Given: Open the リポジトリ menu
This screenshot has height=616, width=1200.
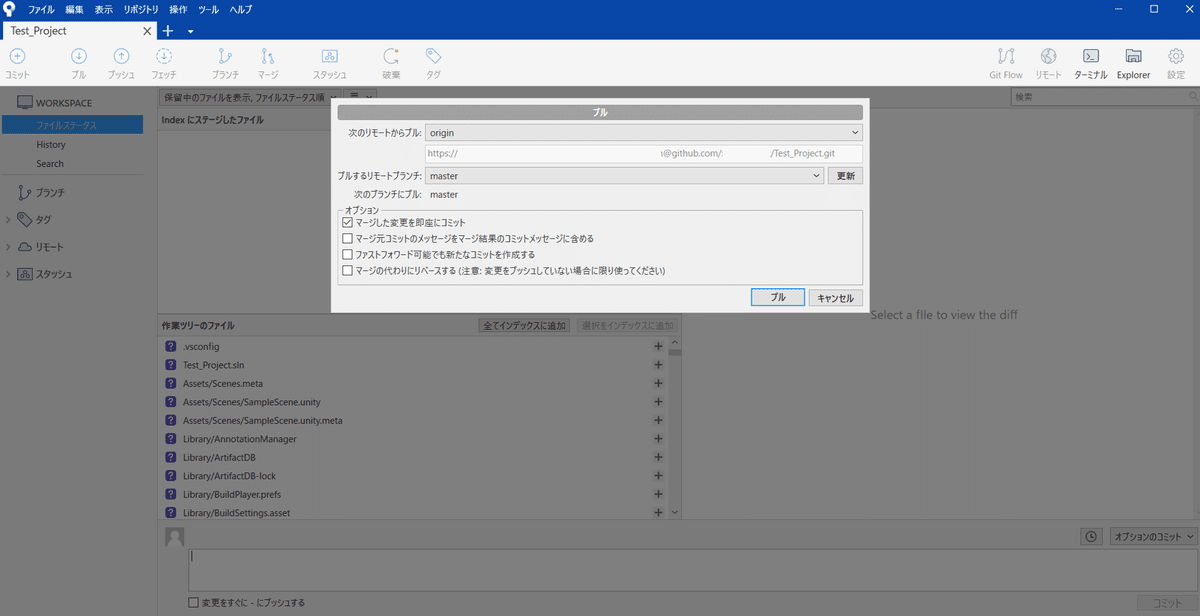Looking at the screenshot, I should 141,9.
